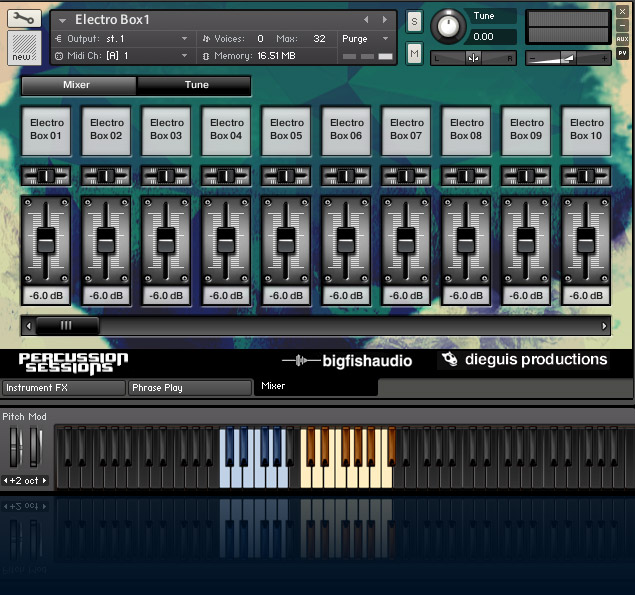Open the wrench edit-mode icon
Screen dimensions: 635x595
[x=24, y=18]
